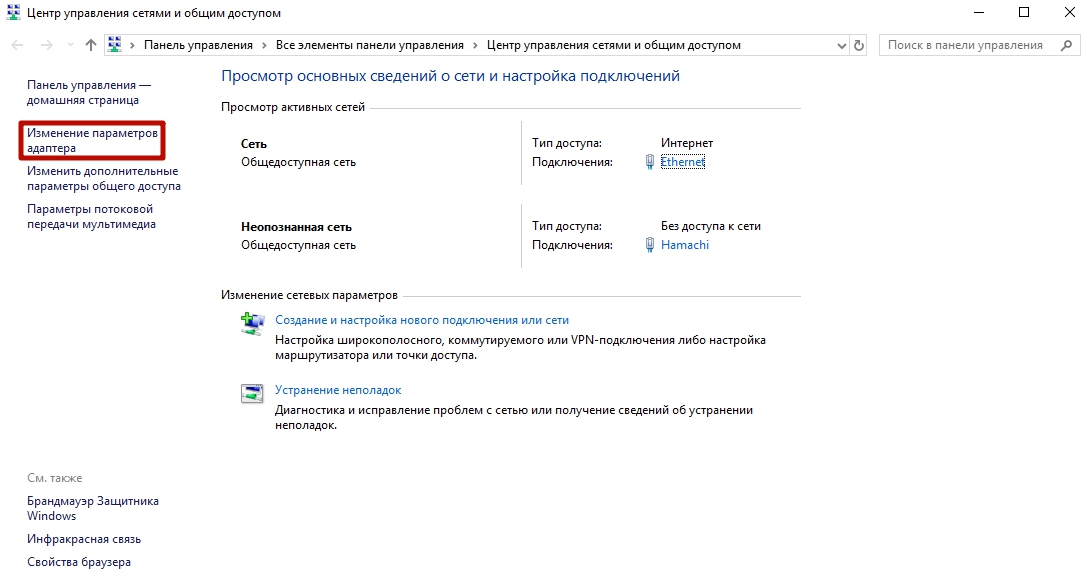
Task: Click the new connection setup icon
Action: click(251, 323)
